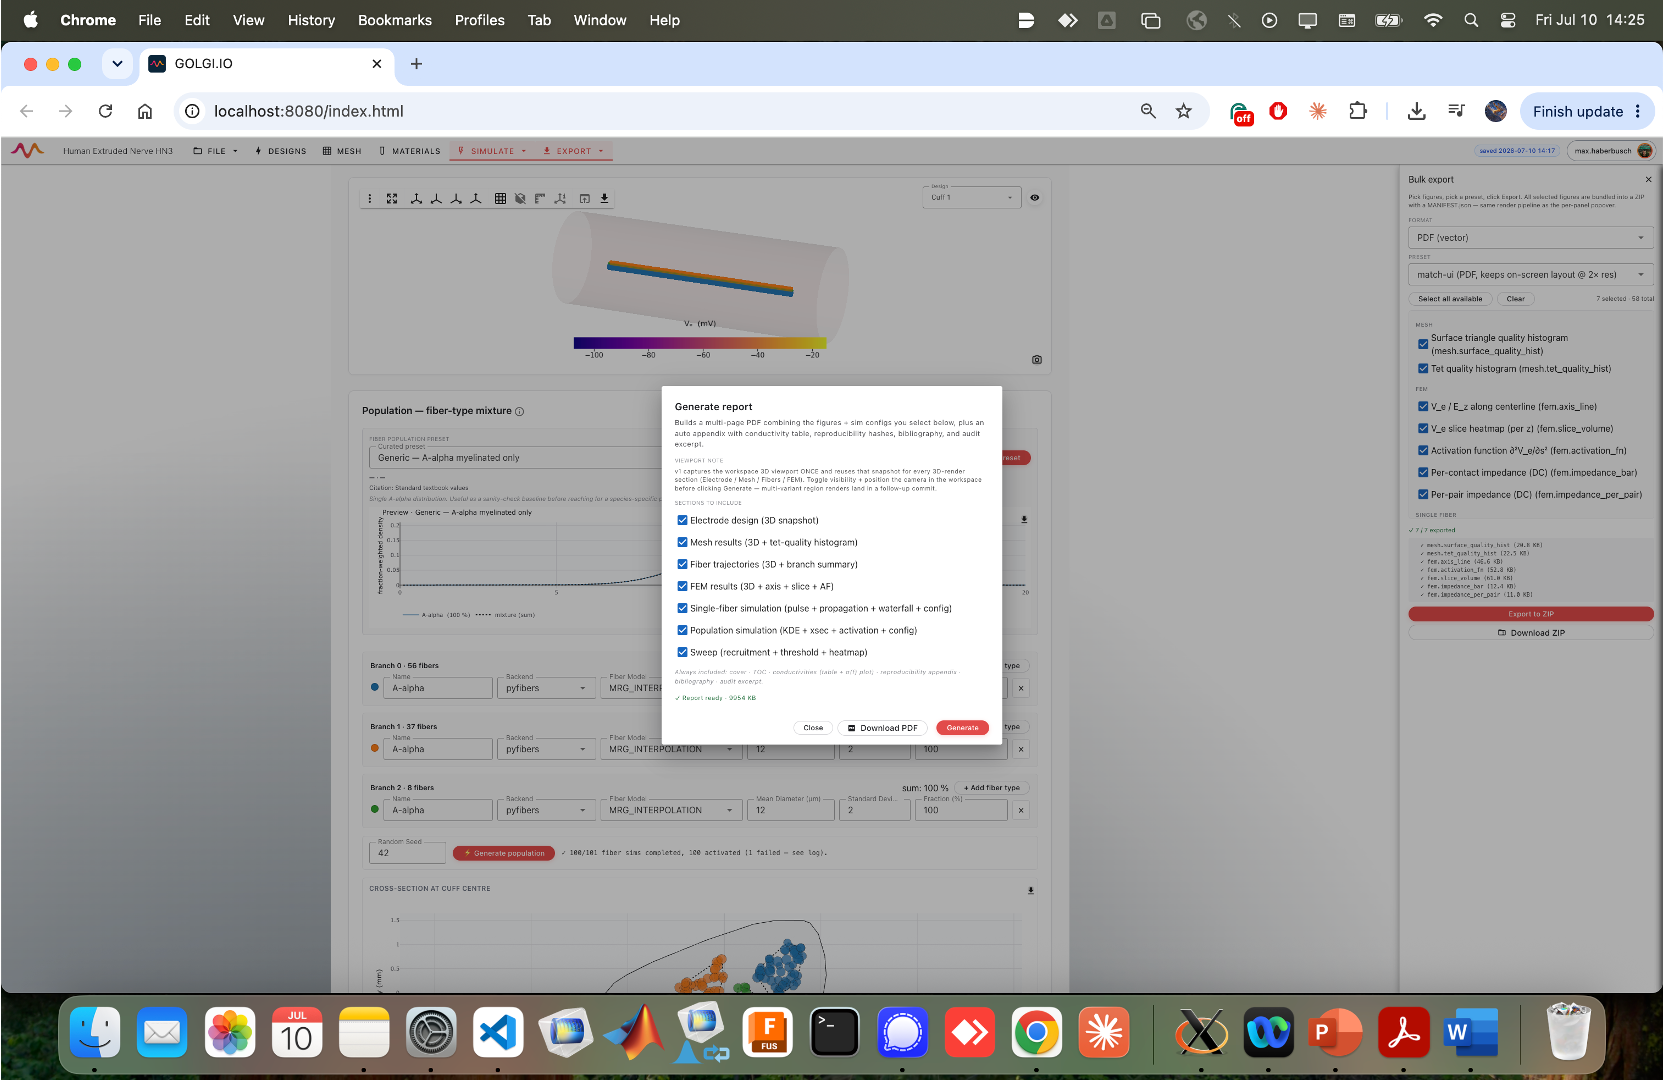Open Chrome History menu
The height and width of the screenshot is (1080, 1664).
(x=311, y=20)
